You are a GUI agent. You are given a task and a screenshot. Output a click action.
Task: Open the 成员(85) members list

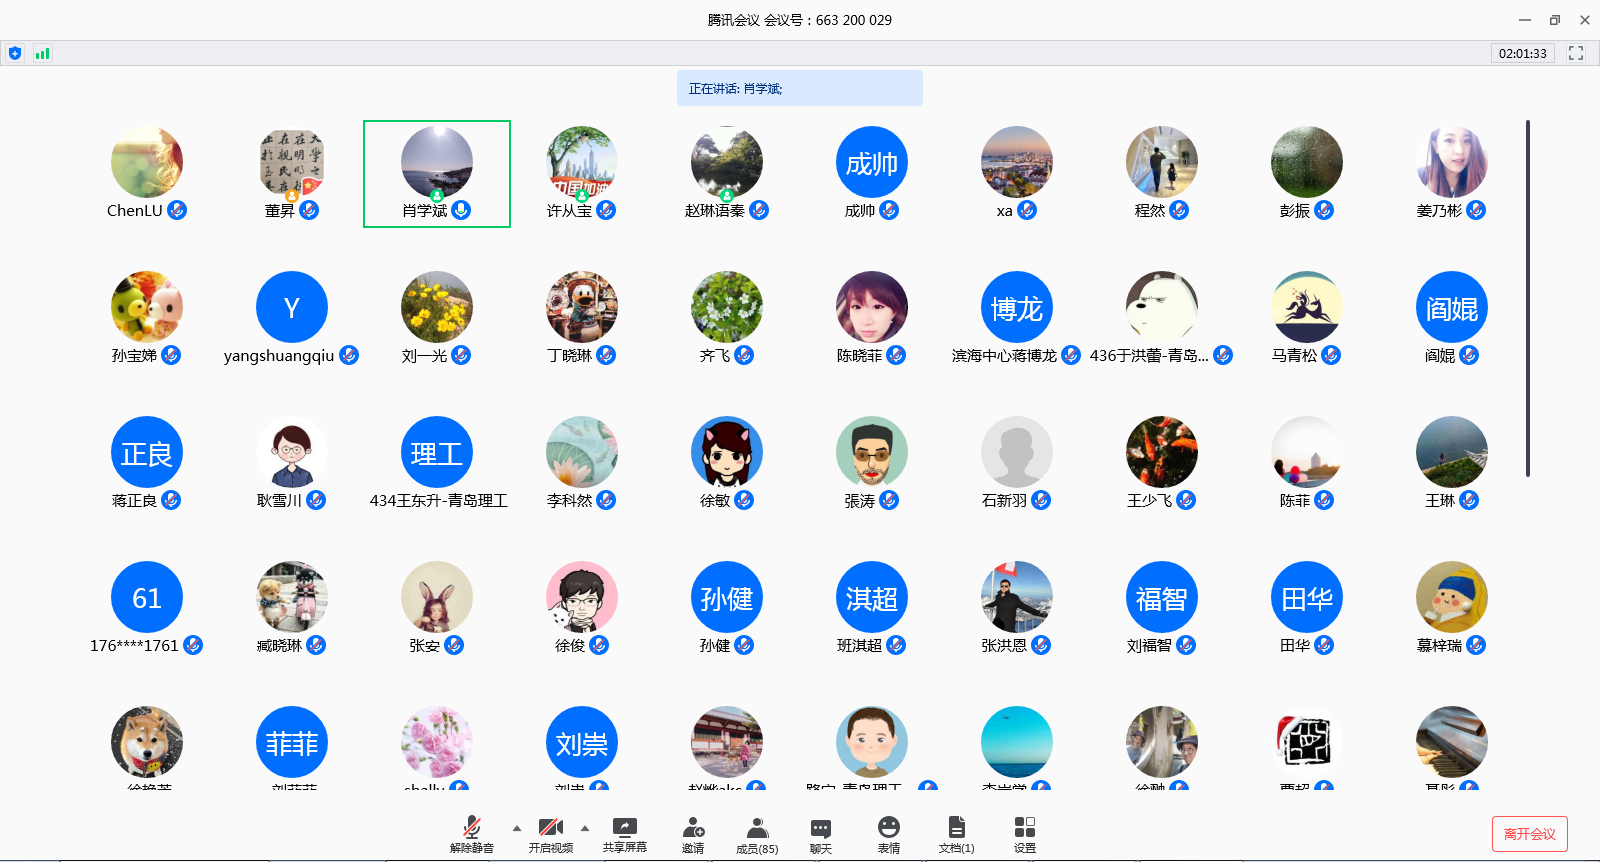757,834
